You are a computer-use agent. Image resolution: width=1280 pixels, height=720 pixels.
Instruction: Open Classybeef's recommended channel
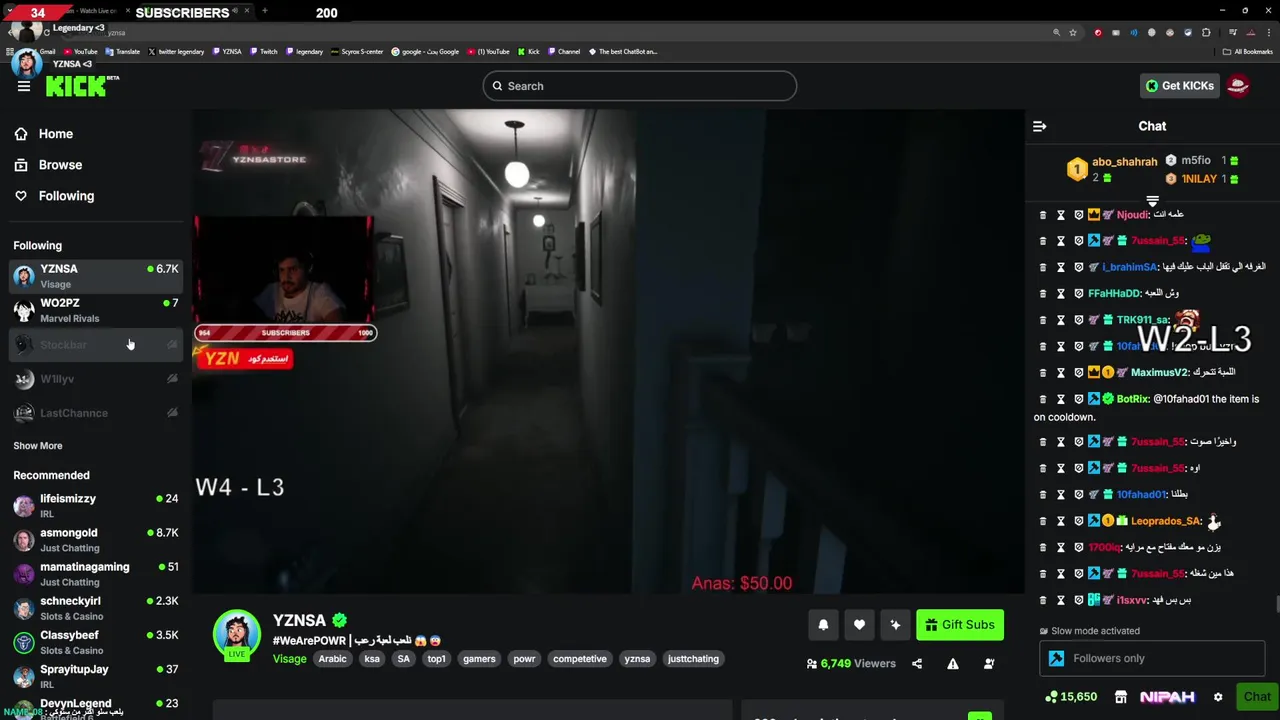[96, 642]
